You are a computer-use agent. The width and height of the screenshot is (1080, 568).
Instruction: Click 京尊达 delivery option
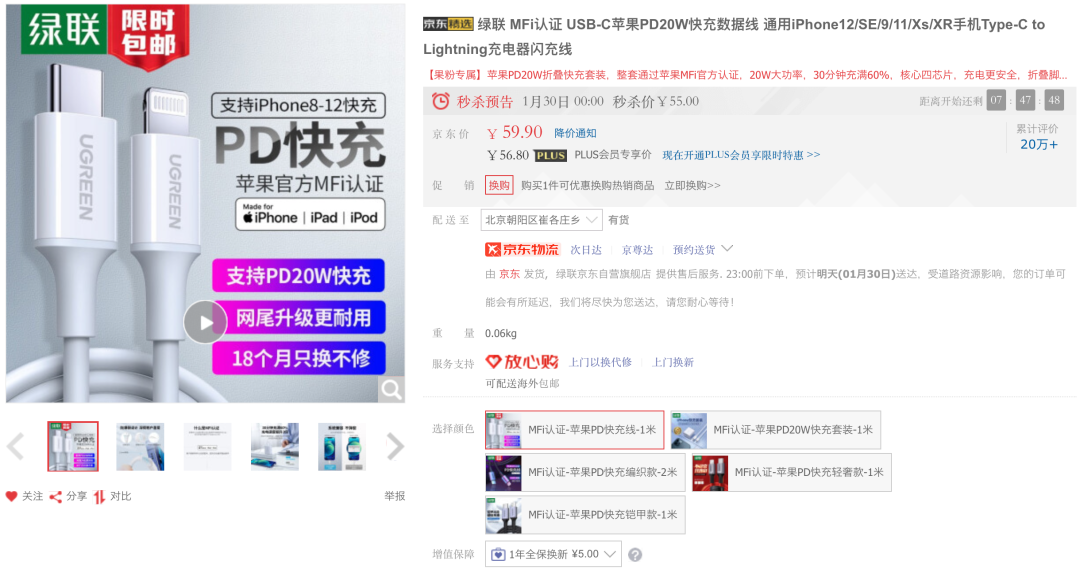click(x=637, y=250)
